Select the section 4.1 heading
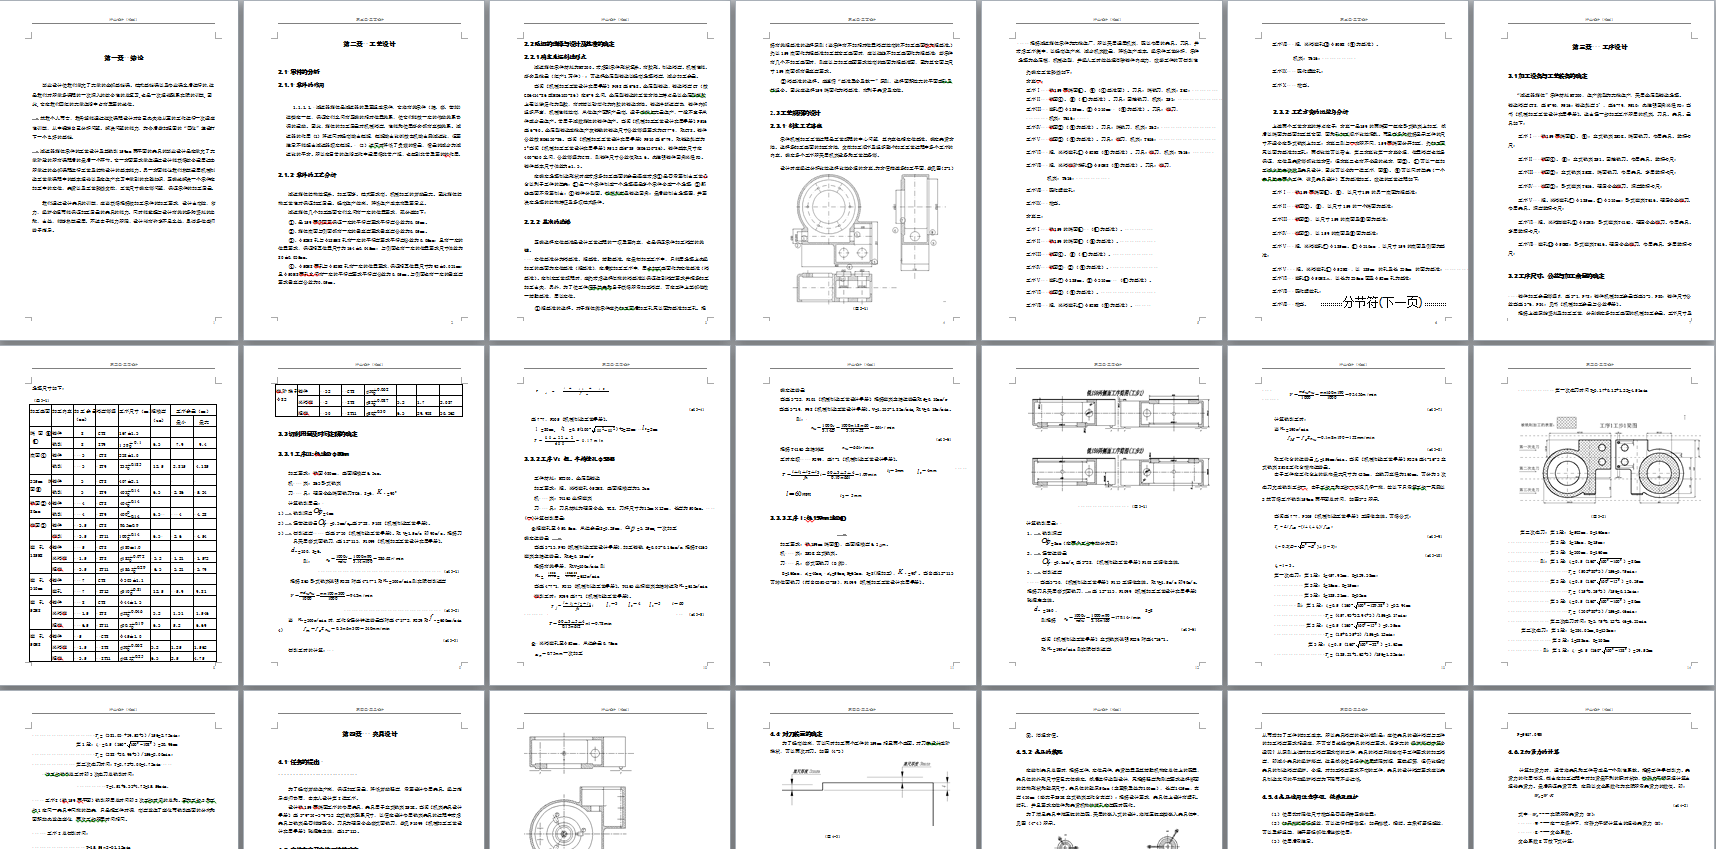Viewport: 1716px width, 849px height. [x=301, y=762]
